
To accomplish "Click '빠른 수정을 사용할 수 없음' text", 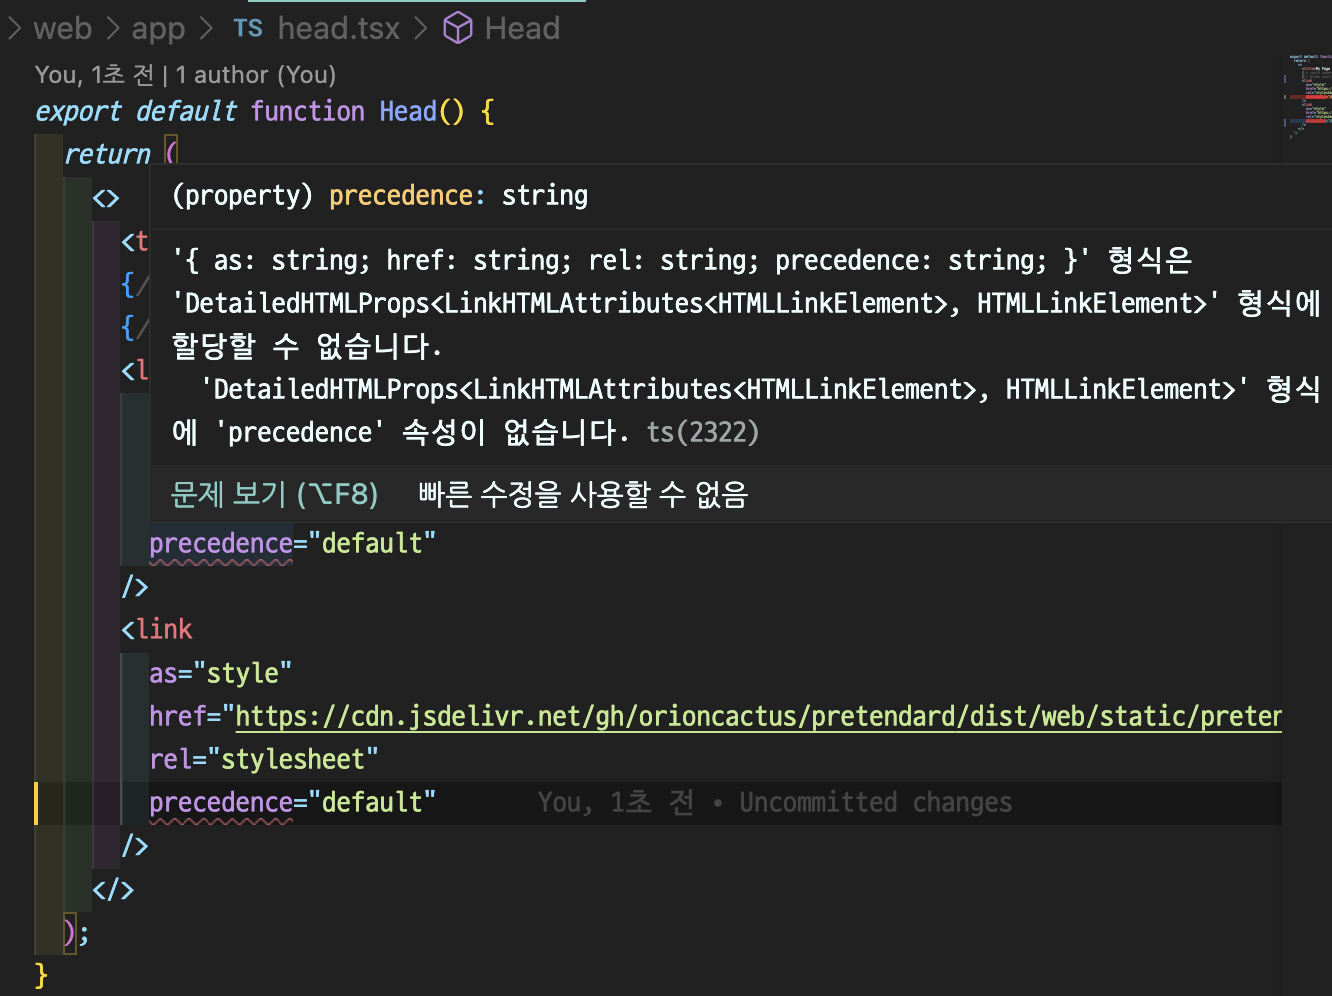I will pyautogui.click(x=583, y=493).
